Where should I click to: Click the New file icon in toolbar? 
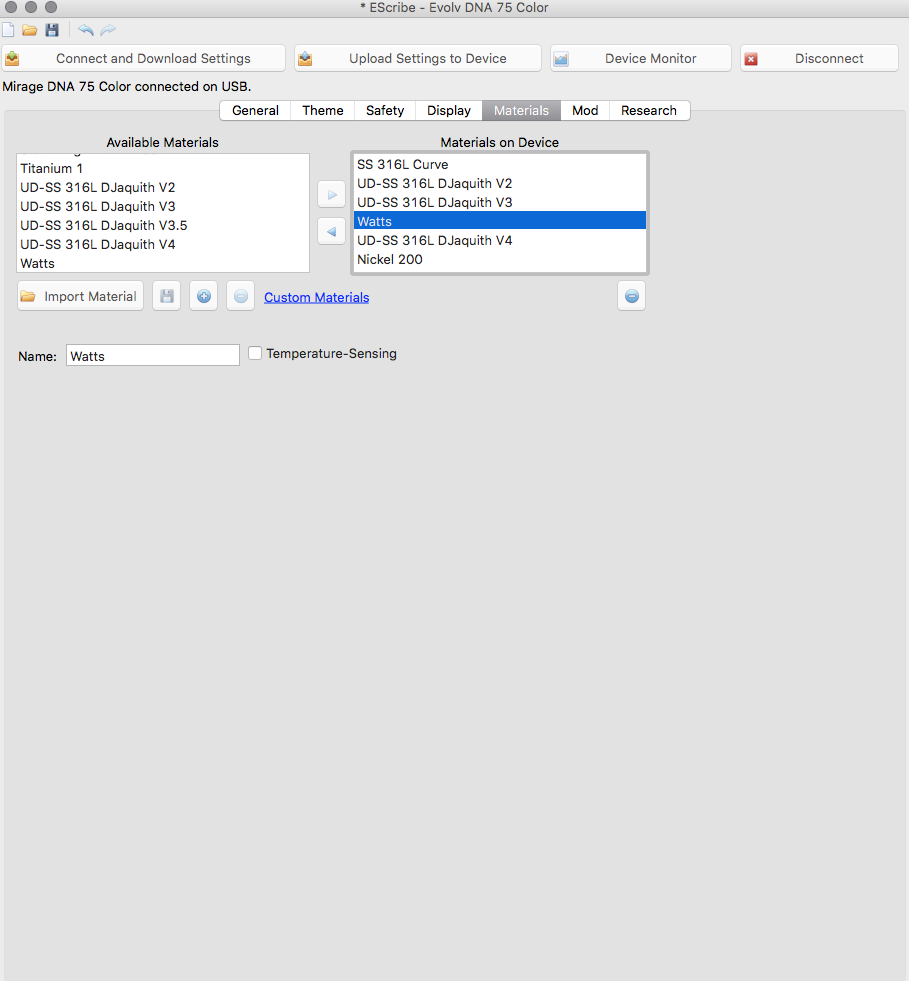coord(9,30)
